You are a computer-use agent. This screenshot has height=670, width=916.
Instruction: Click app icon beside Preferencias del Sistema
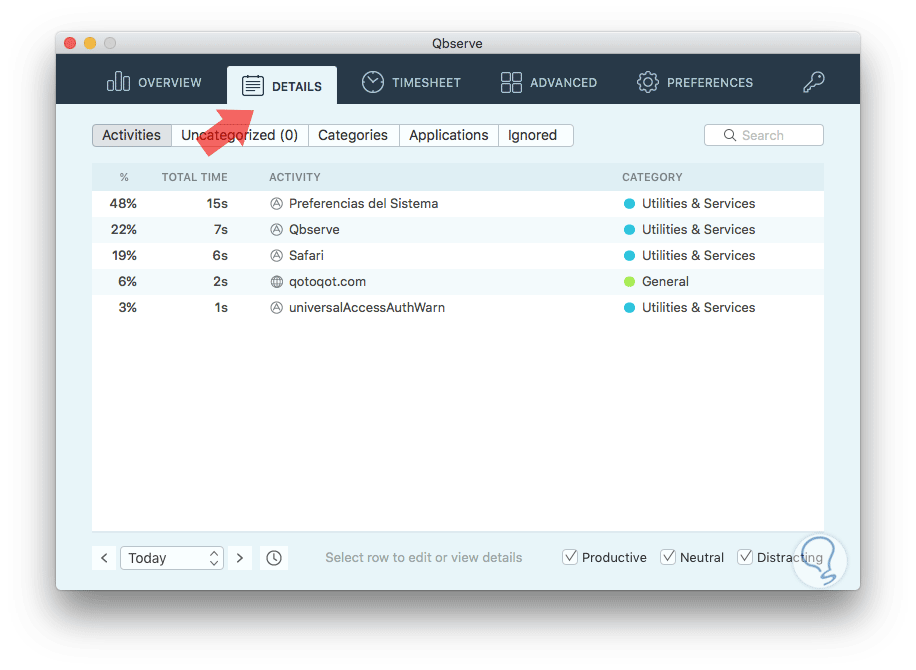coord(276,204)
